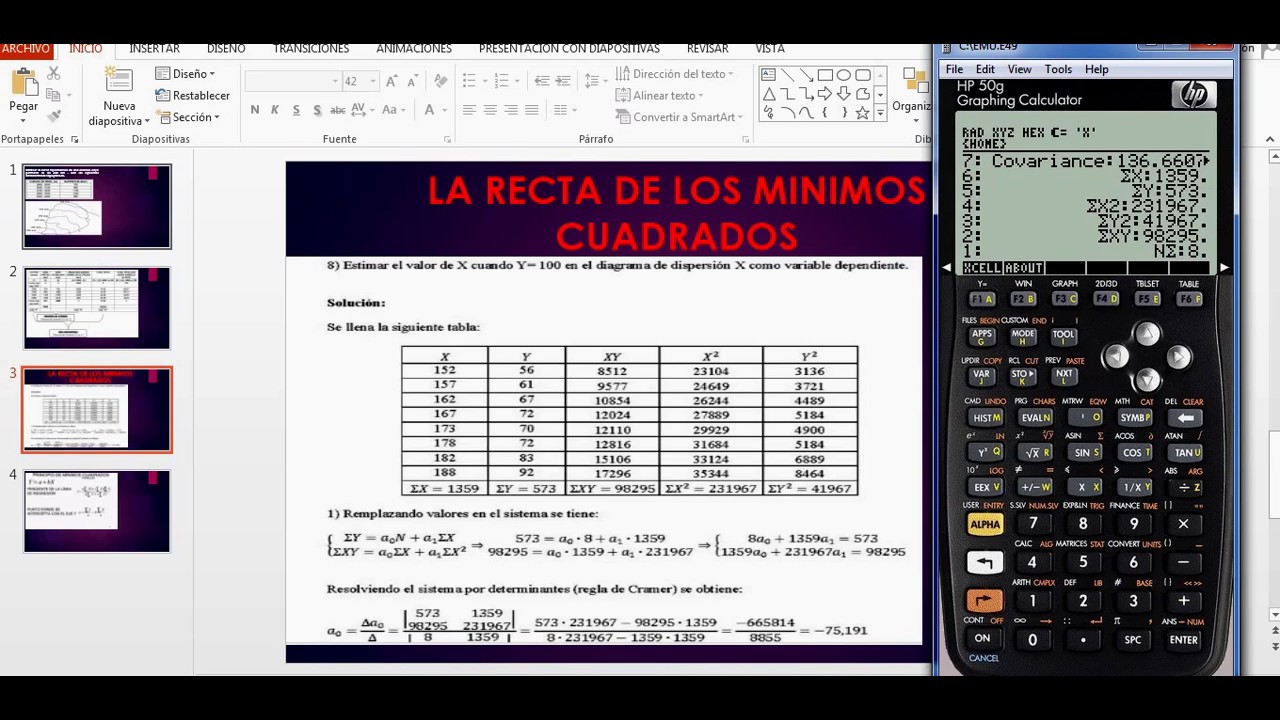Toggle bold N formatting
The height and width of the screenshot is (720, 1280).
(x=255, y=110)
